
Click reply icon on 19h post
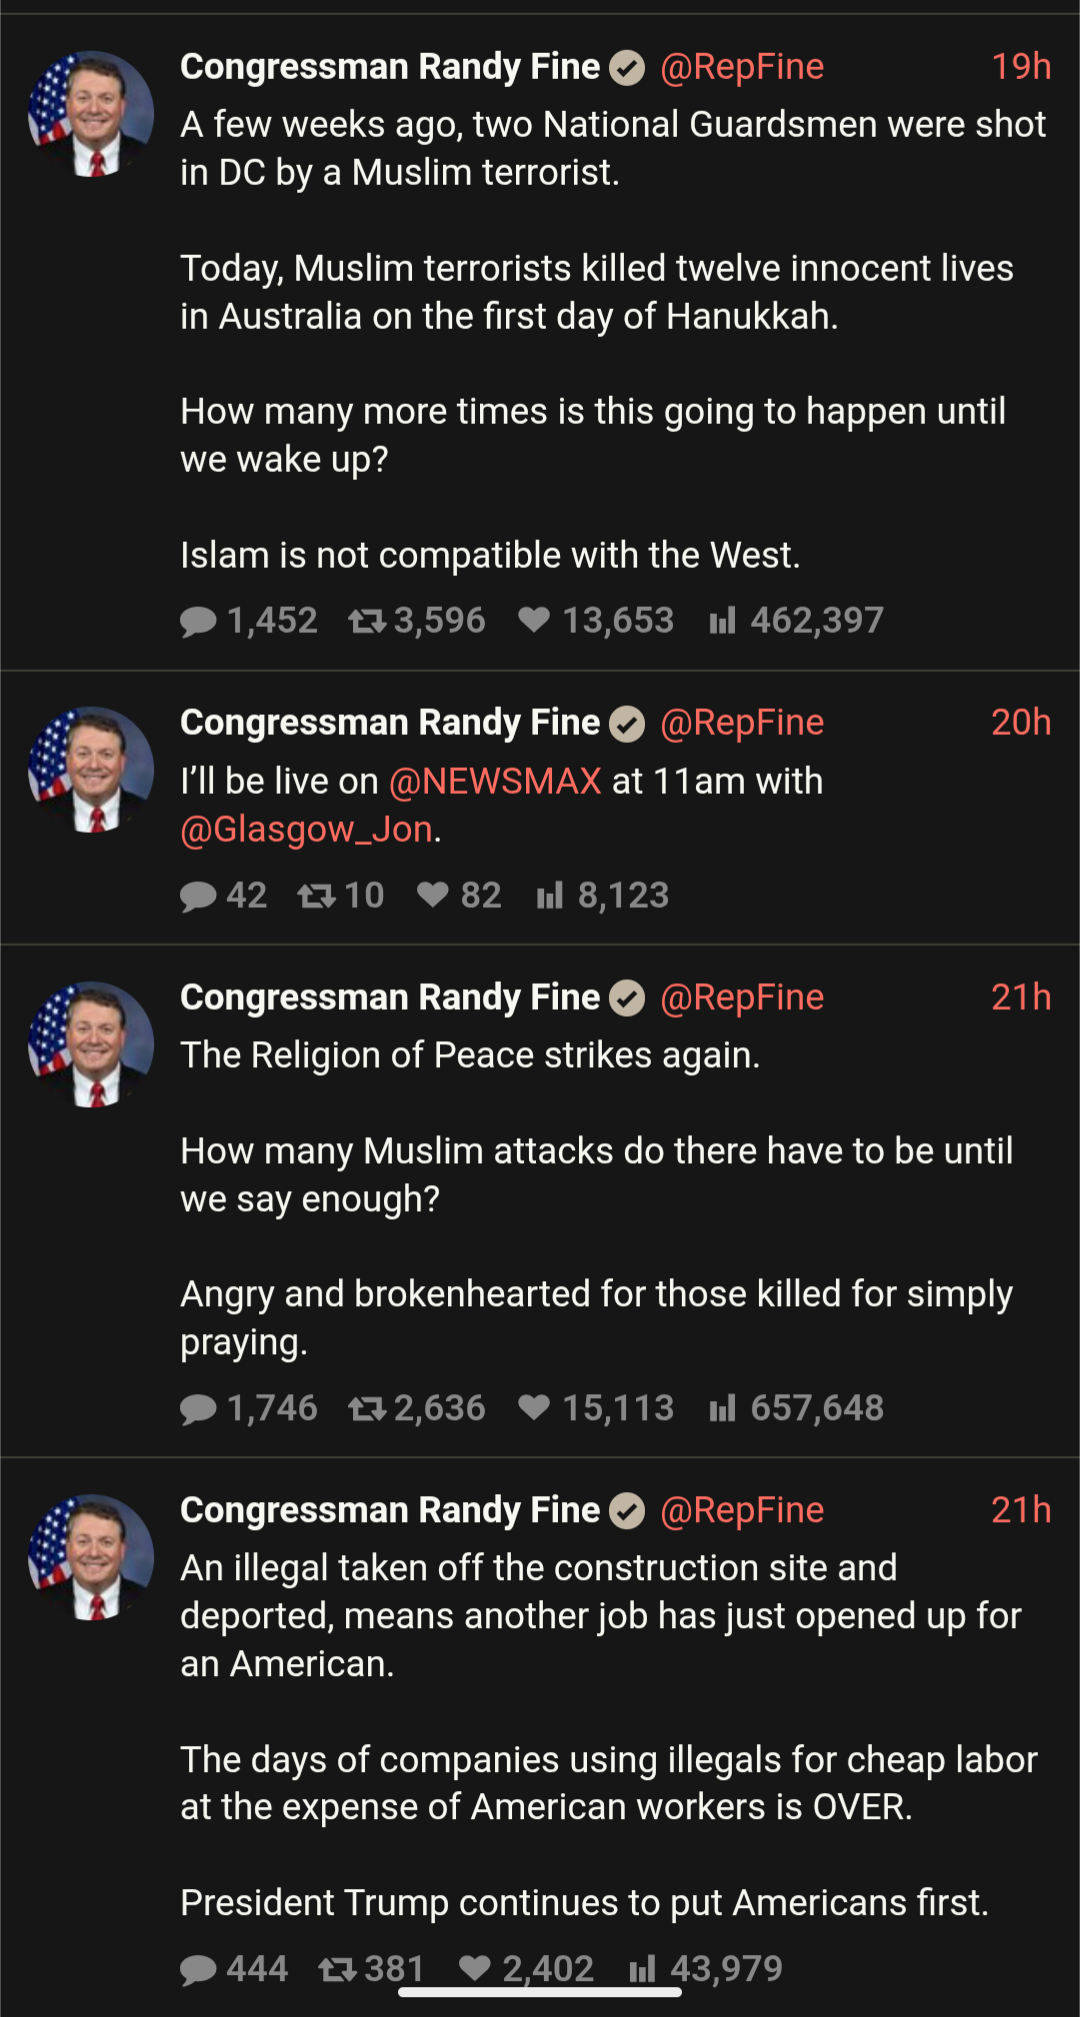tap(198, 622)
